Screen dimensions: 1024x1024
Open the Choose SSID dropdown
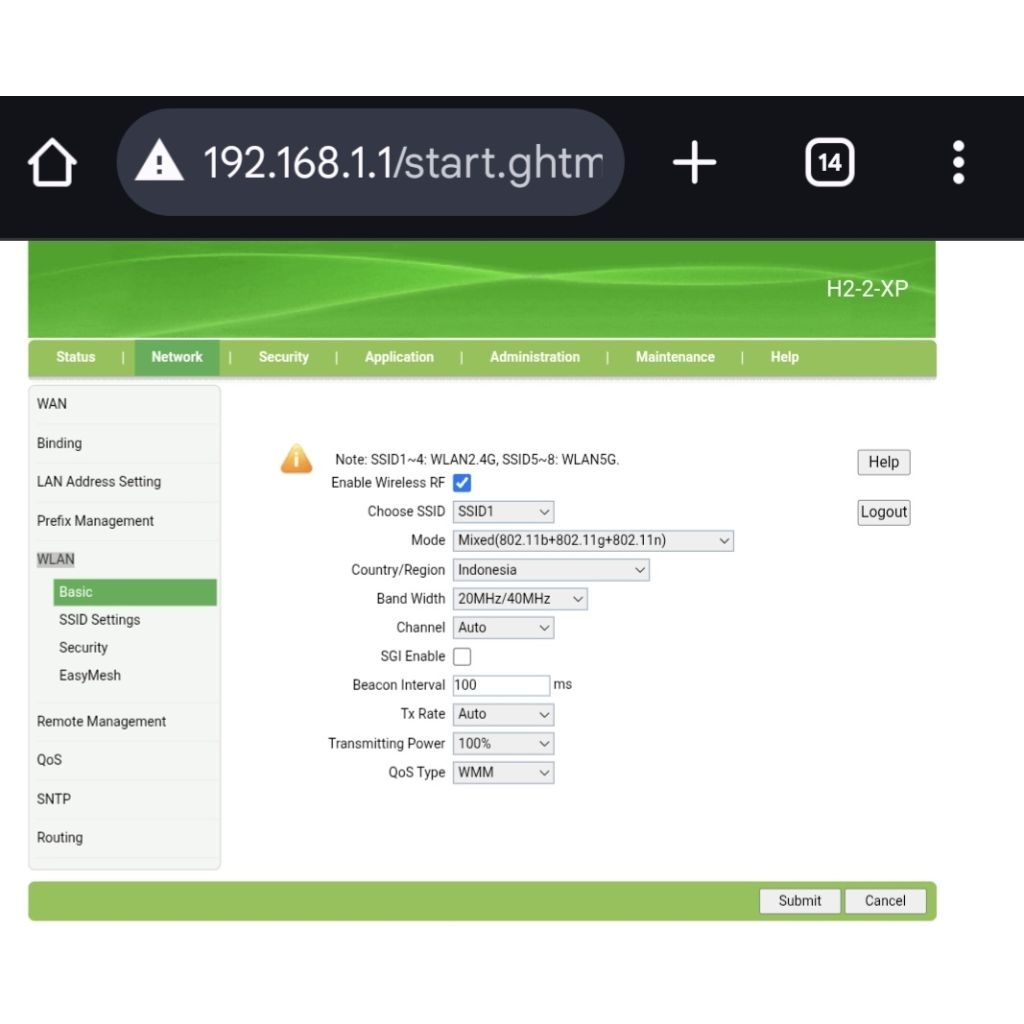[x=503, y=512]
